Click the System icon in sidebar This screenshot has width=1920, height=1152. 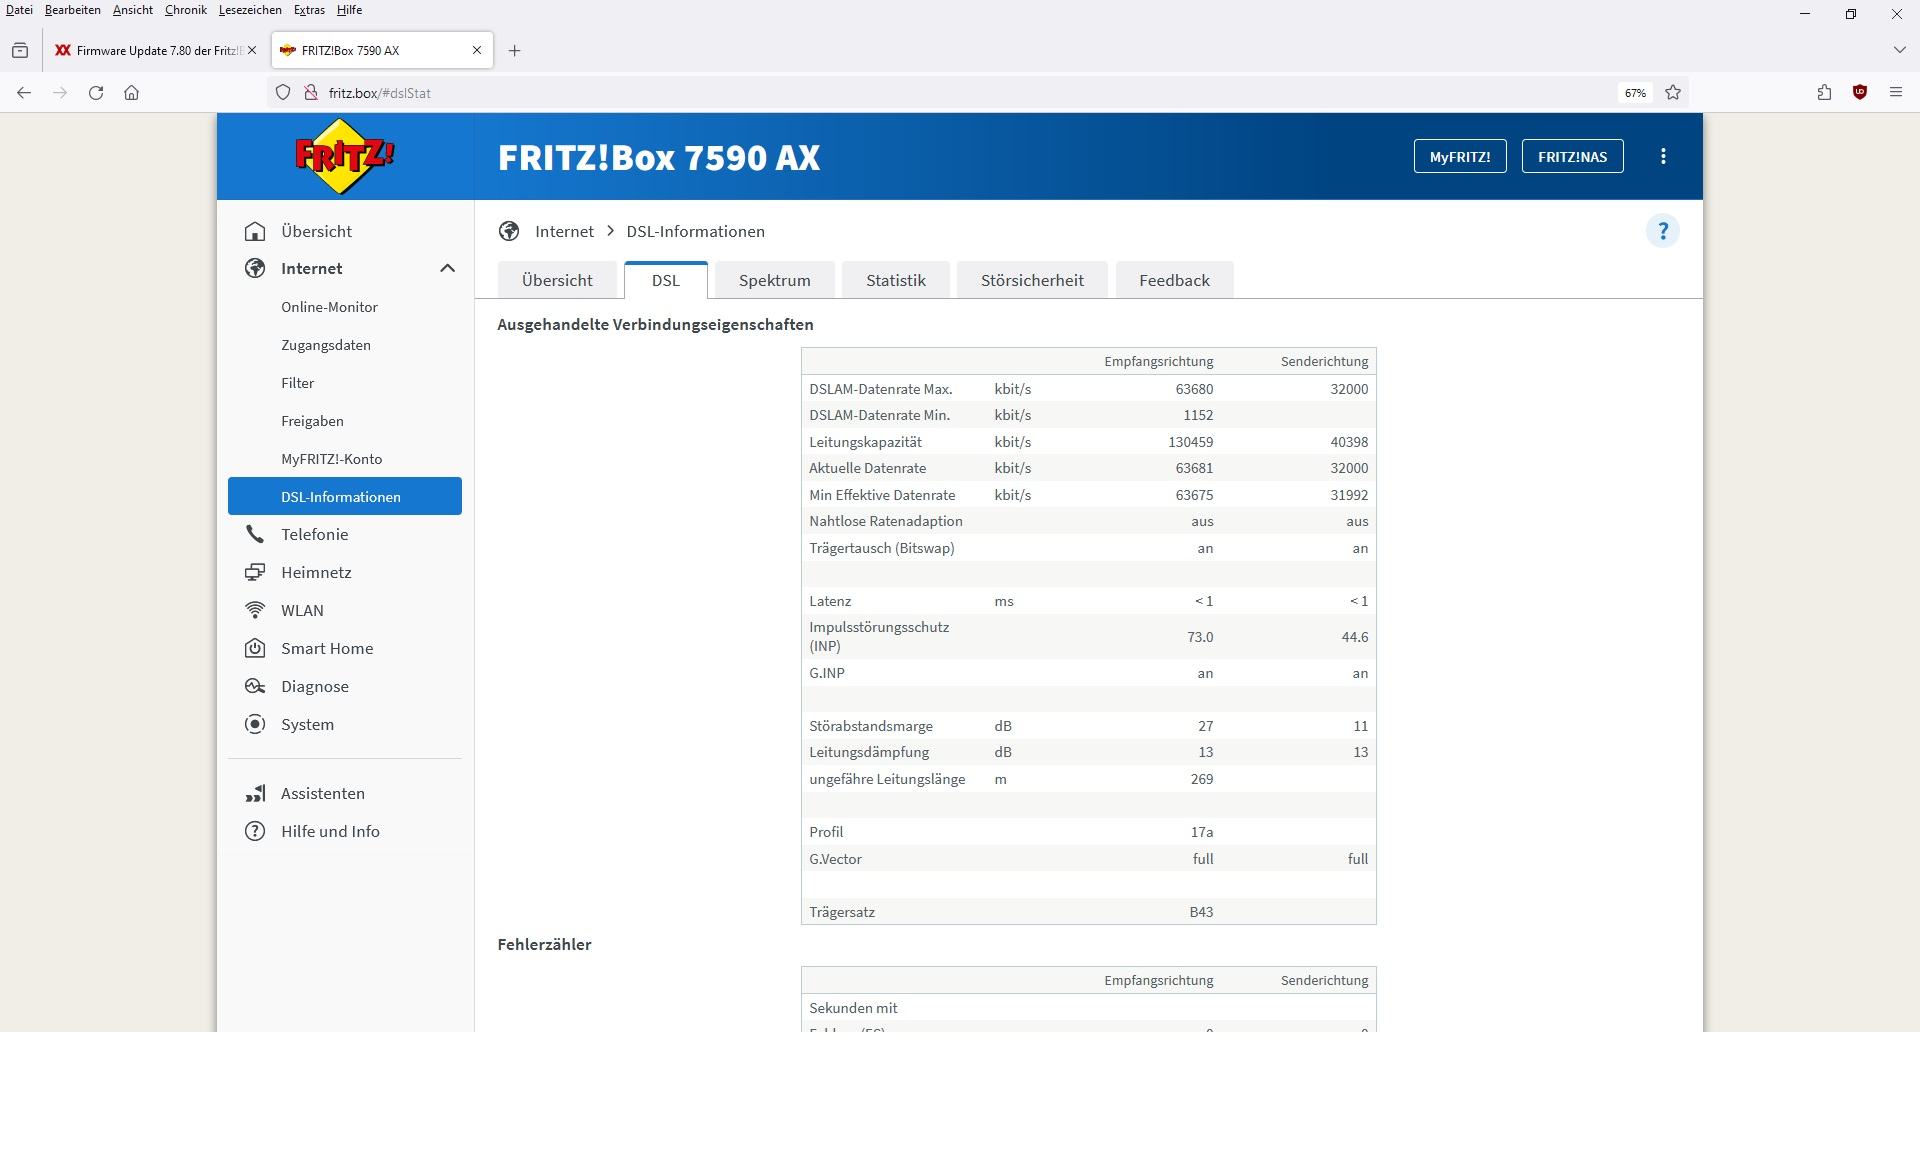pos(255,724)
